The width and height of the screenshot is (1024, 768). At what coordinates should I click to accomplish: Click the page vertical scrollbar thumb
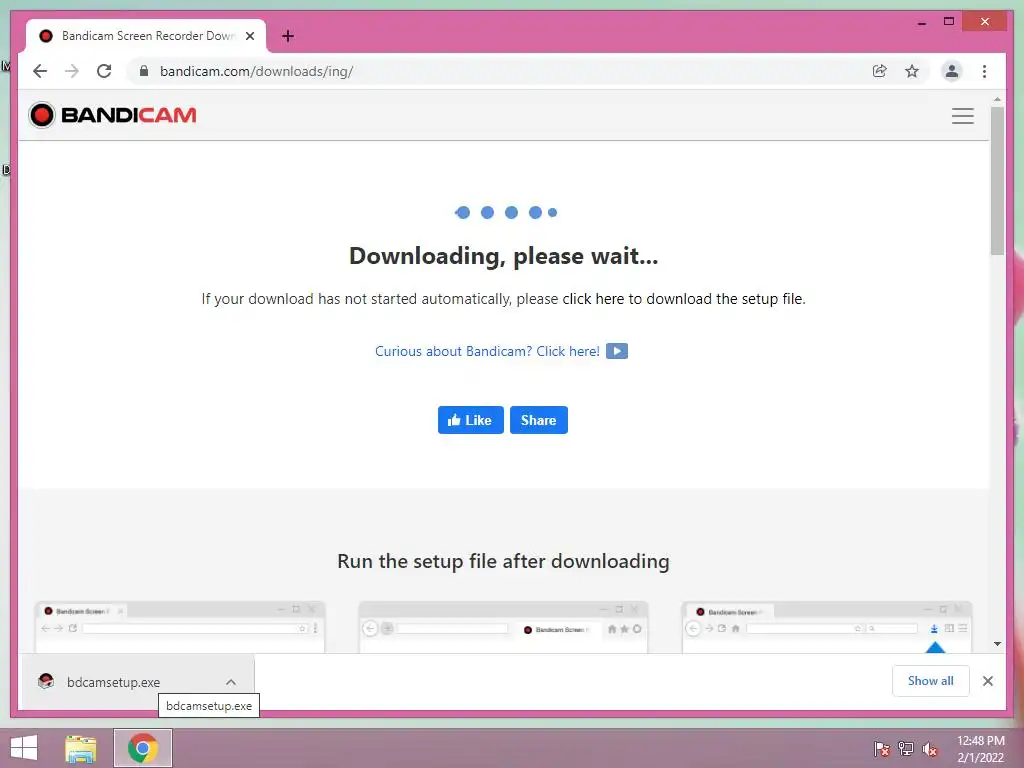(x=997, y=181)
